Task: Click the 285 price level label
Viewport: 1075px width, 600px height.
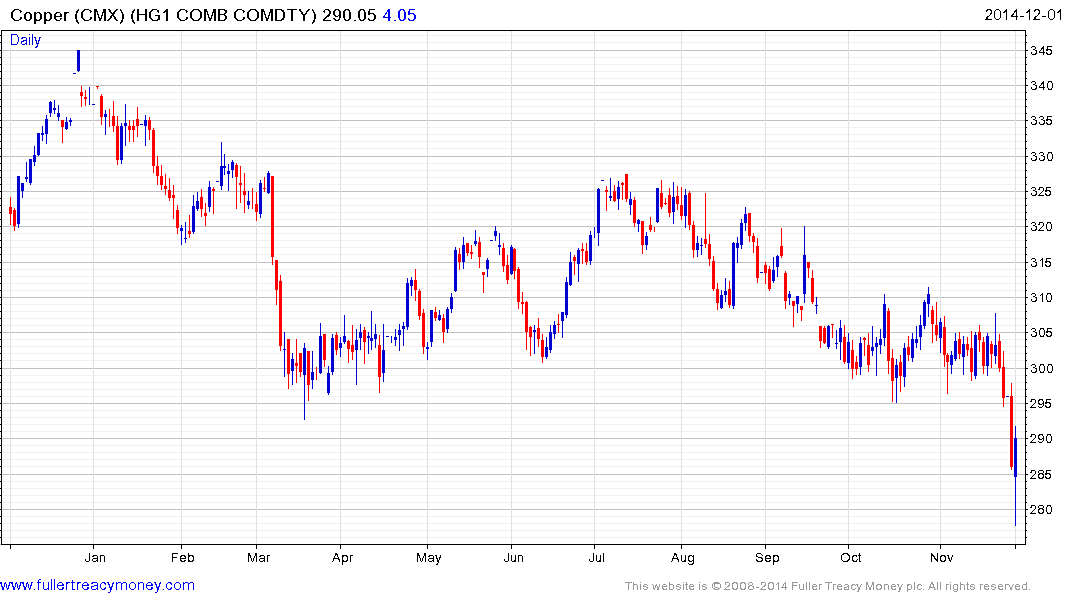Action: (1041, 475)
